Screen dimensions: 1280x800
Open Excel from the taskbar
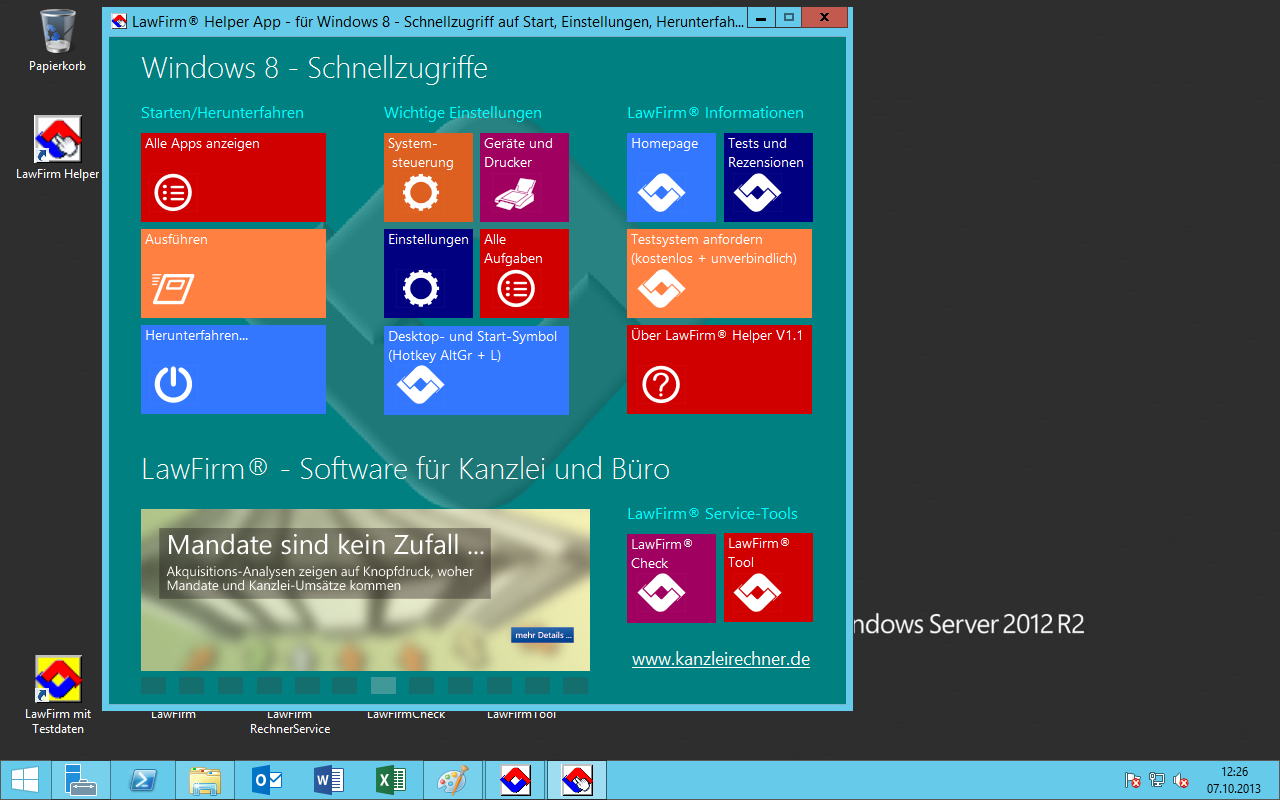(x=390, y=780)
